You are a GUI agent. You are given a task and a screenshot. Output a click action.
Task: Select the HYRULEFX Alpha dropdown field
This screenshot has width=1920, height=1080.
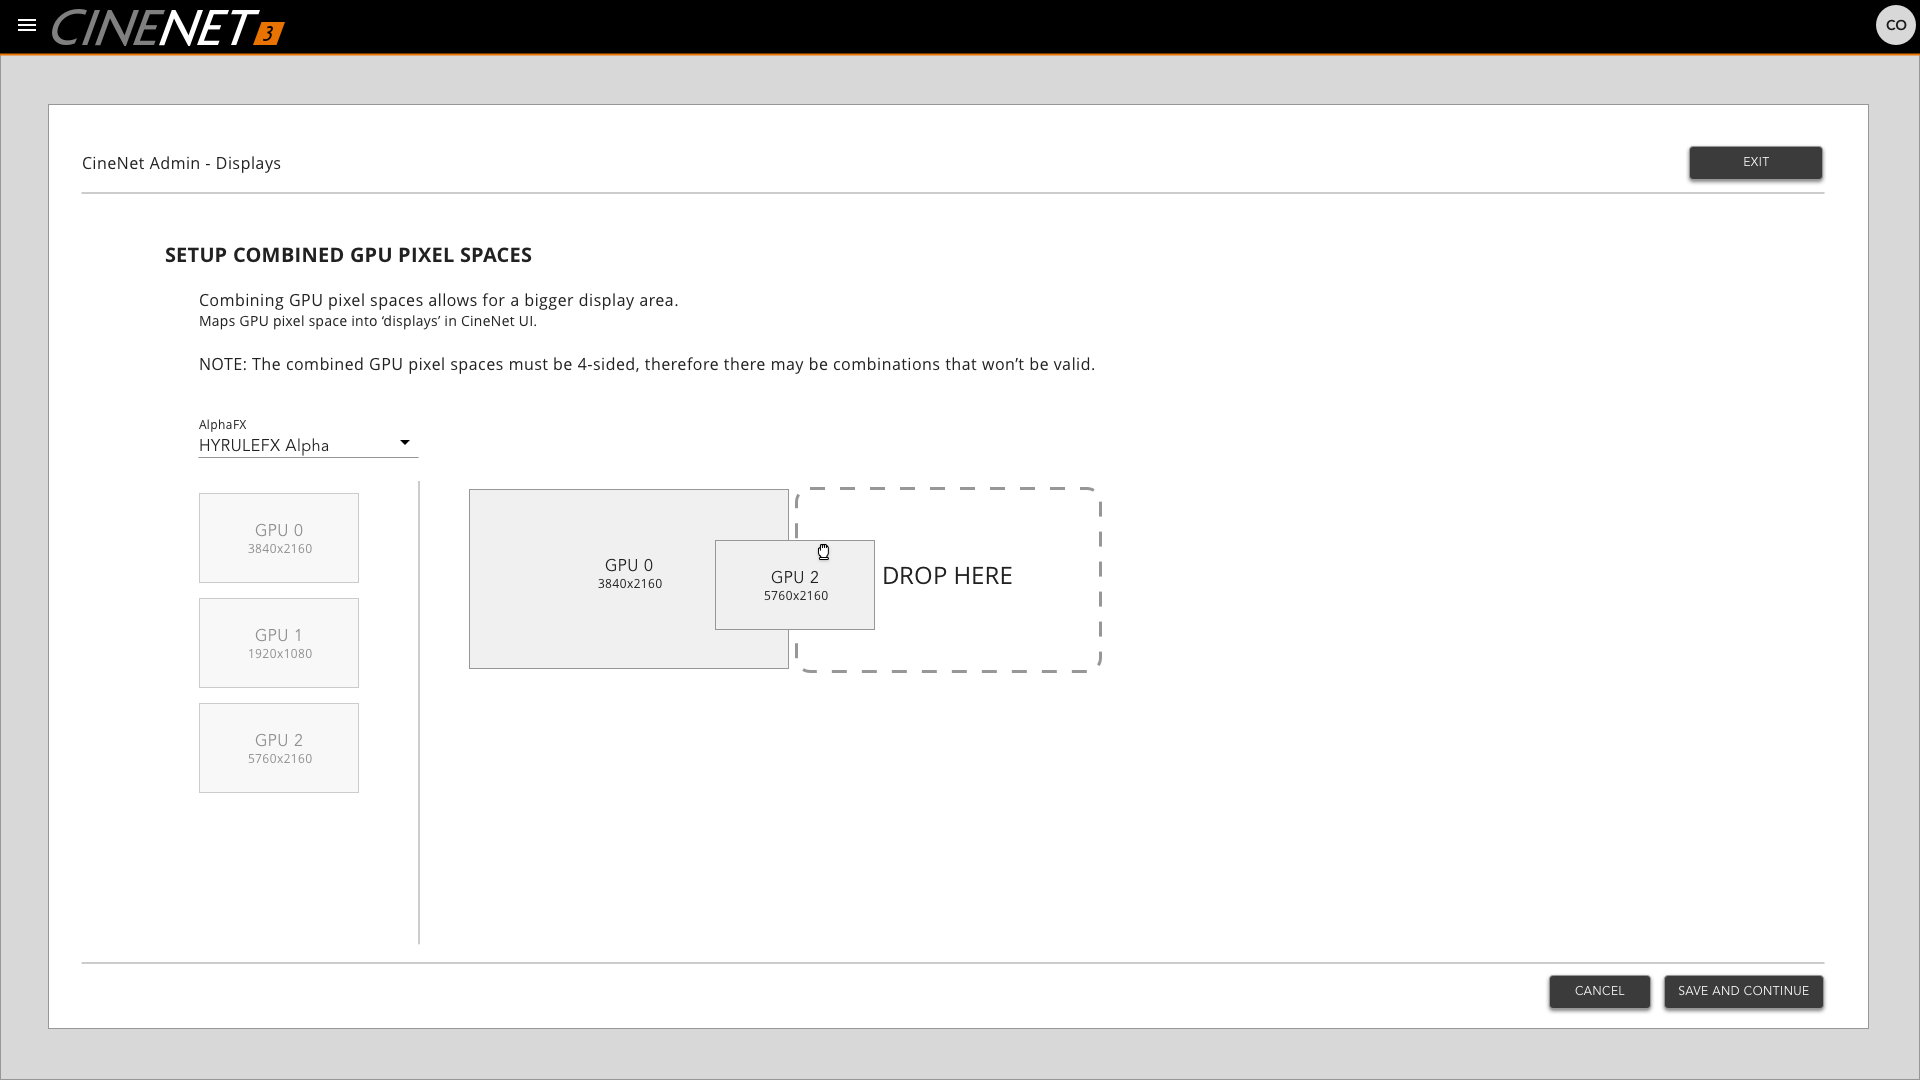point(290,445)
